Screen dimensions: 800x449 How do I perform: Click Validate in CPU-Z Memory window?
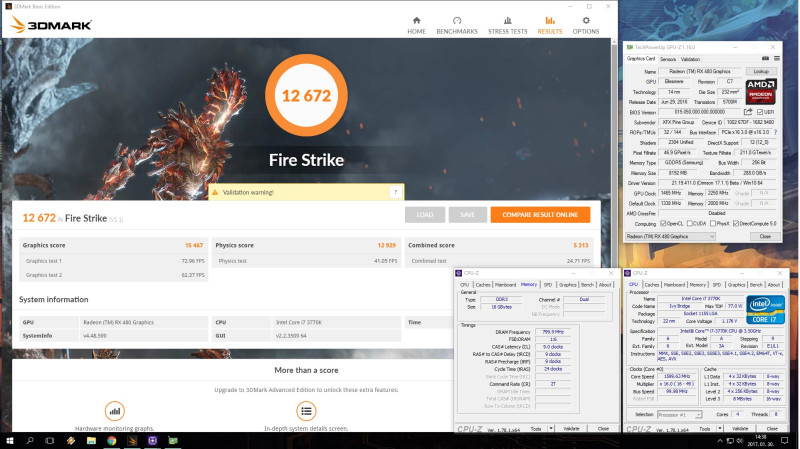click(x=571, y=429)
